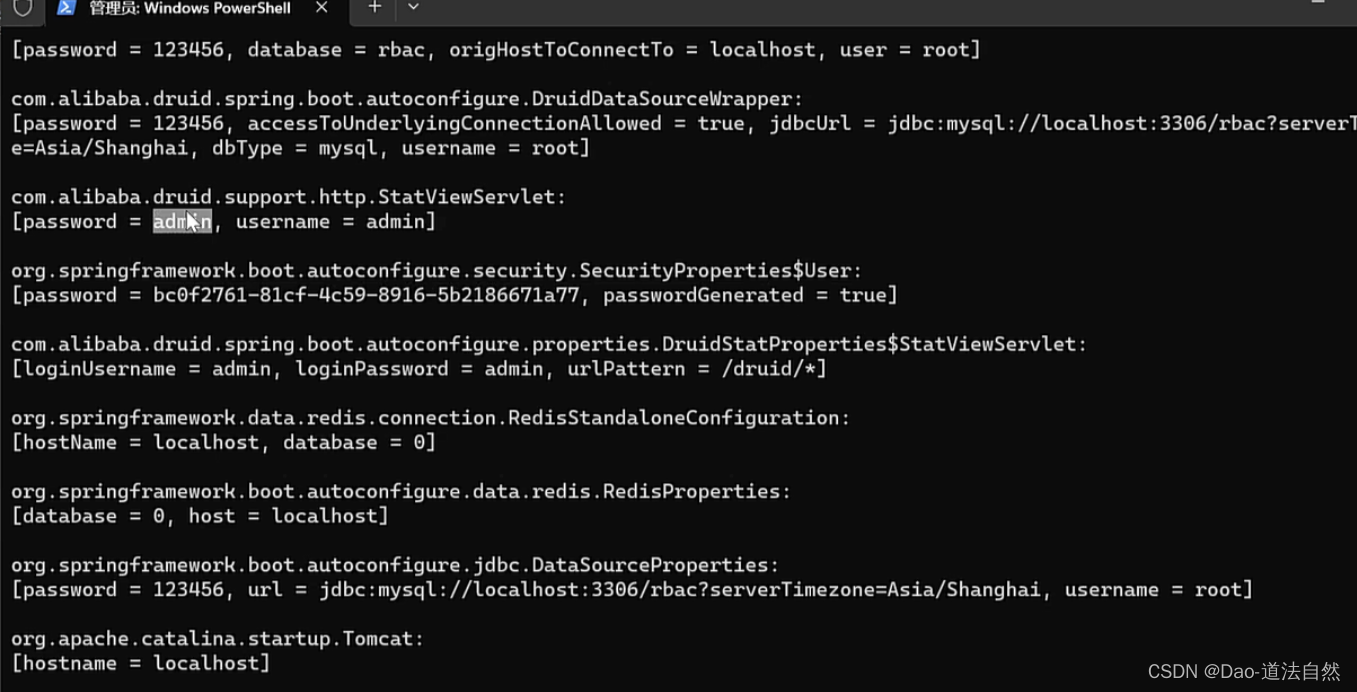This screenshot has height=692, width=1357.
Task: Expand the terminal profile selector arrow
Action: (x=413, y=8)
